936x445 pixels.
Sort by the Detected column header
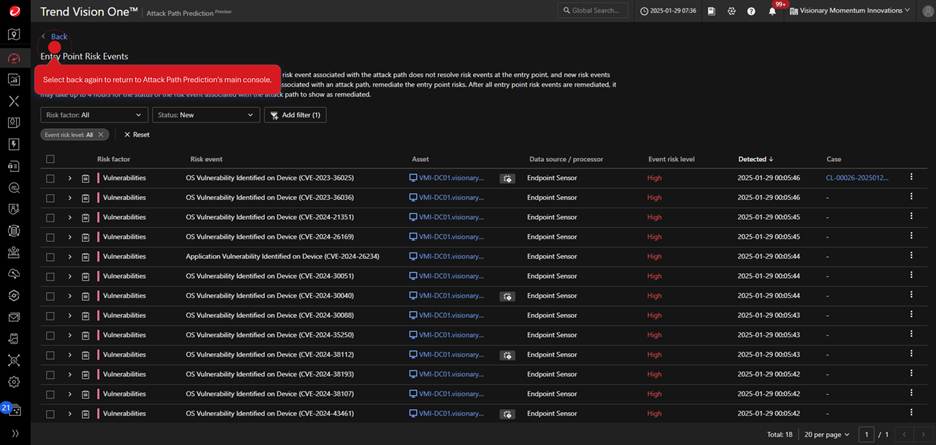756,159
